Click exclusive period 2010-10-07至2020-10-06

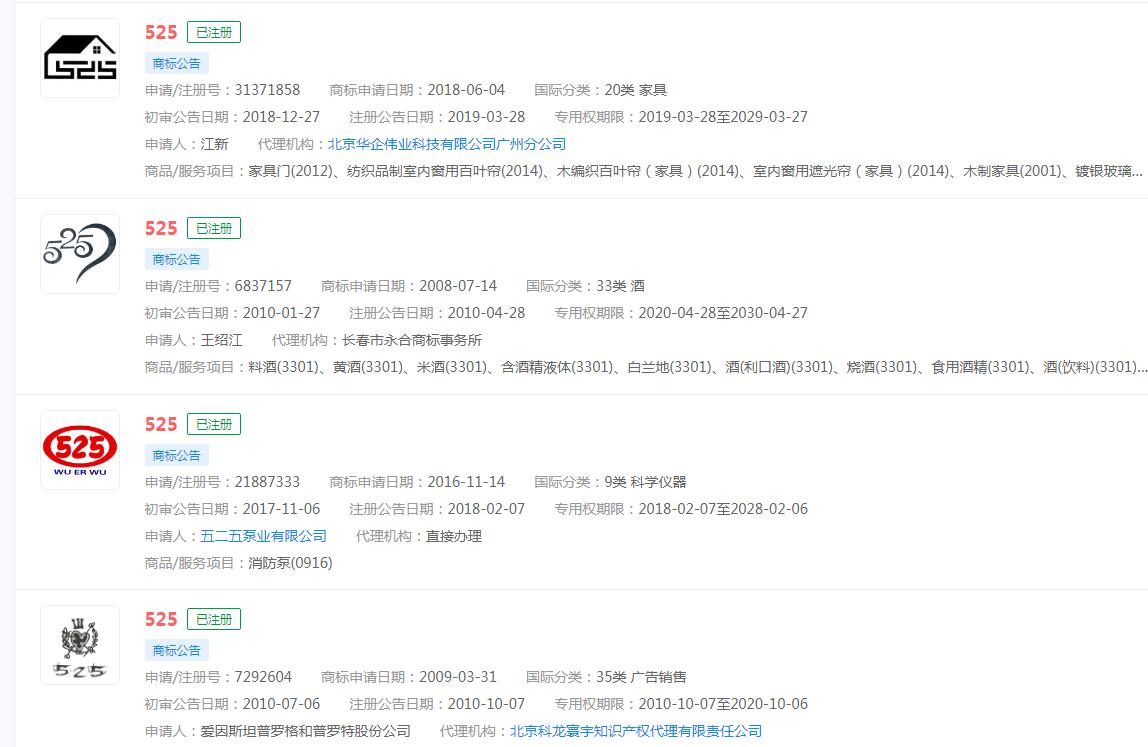point(723,704)
